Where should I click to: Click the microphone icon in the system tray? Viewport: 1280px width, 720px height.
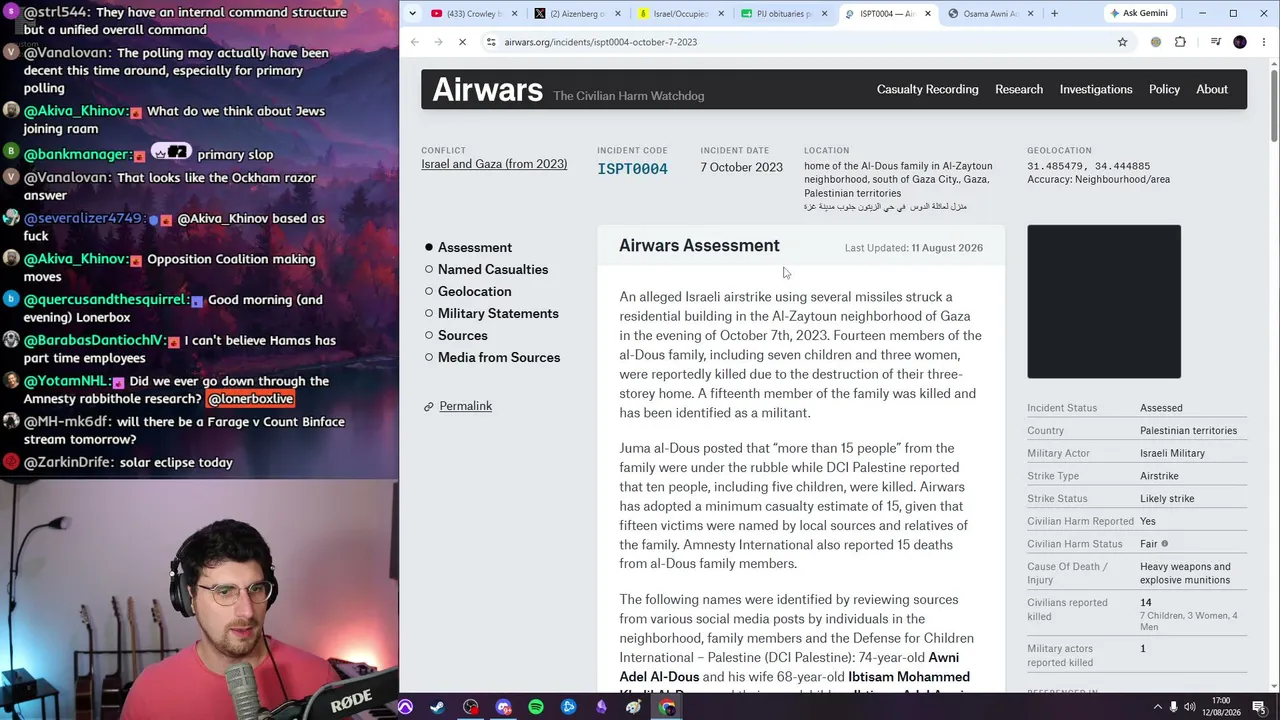[1173, 707]
